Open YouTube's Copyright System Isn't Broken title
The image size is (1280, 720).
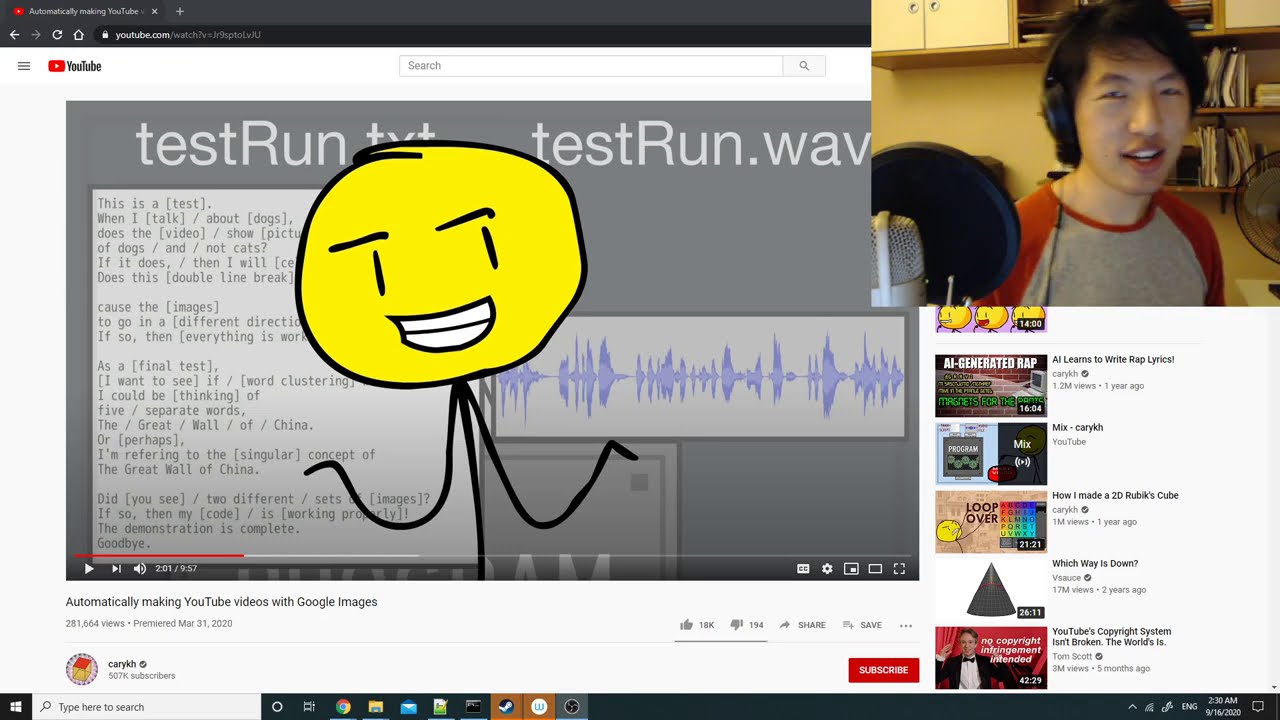(1111, 637)
